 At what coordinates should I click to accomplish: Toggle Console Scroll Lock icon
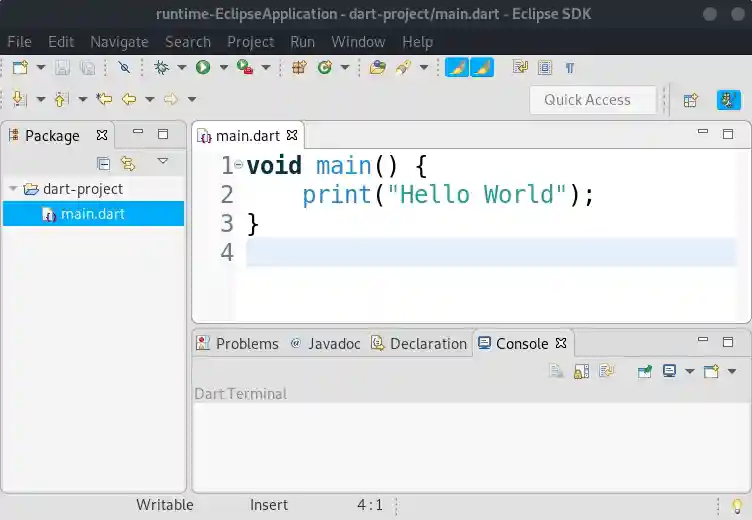(581, 371)
